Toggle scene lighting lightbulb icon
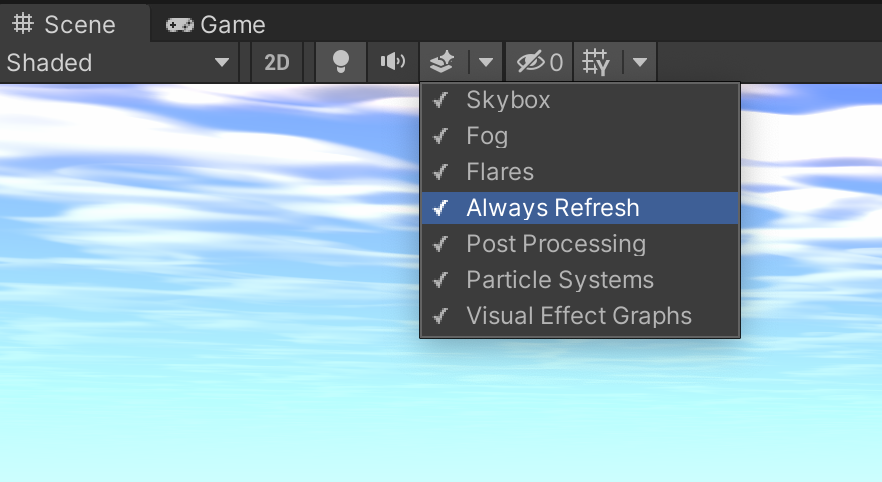The width and height of the screenshot is (882, 482). 341,63
